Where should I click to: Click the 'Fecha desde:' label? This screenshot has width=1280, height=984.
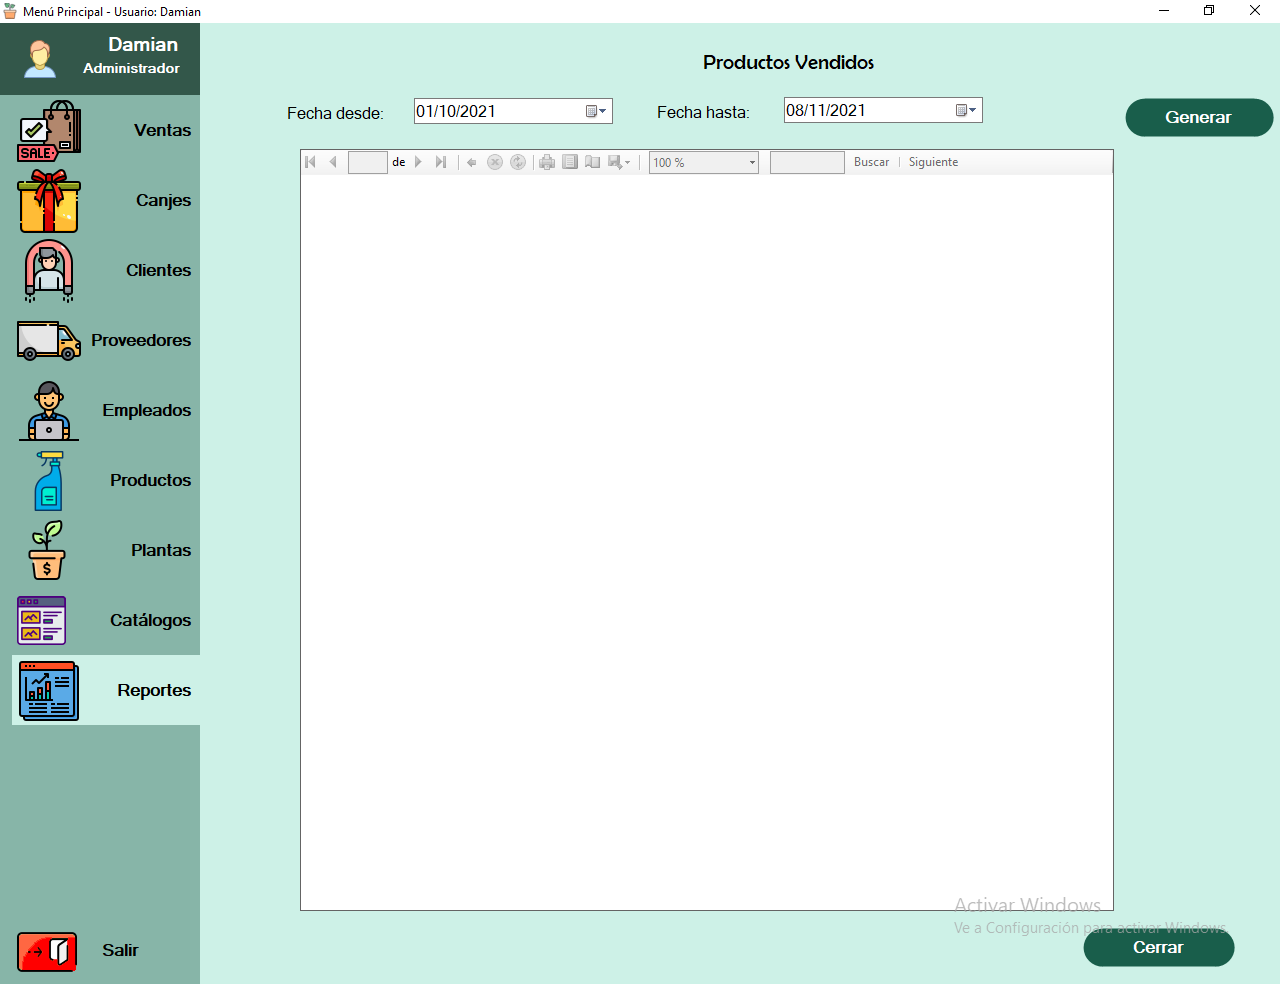tap(335, 114)
